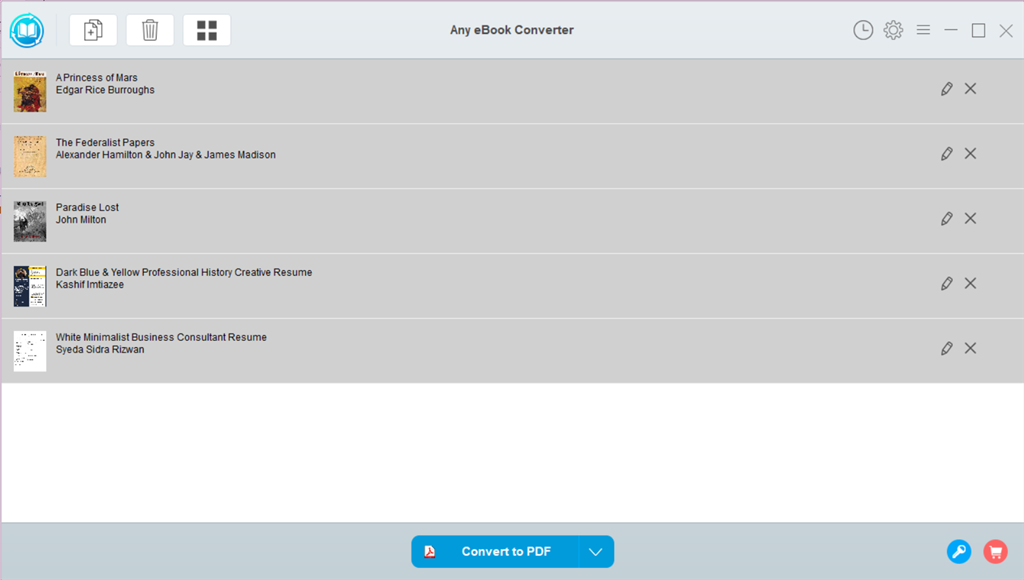Screen dimensions: 1024x580
Task: Click title White Minimalist Business Consultant Resume
Action: pos(161,337)
